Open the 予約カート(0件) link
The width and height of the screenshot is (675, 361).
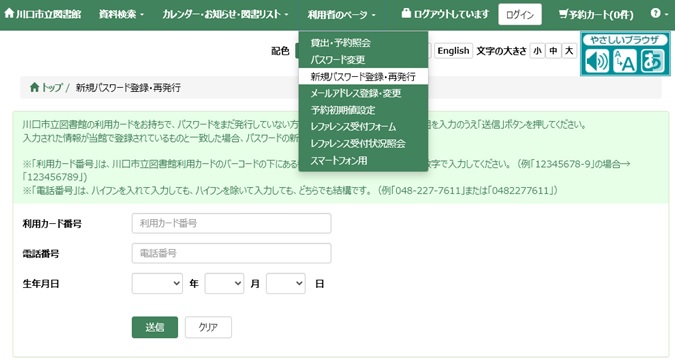pyautogui.click(x=596, y=15)
